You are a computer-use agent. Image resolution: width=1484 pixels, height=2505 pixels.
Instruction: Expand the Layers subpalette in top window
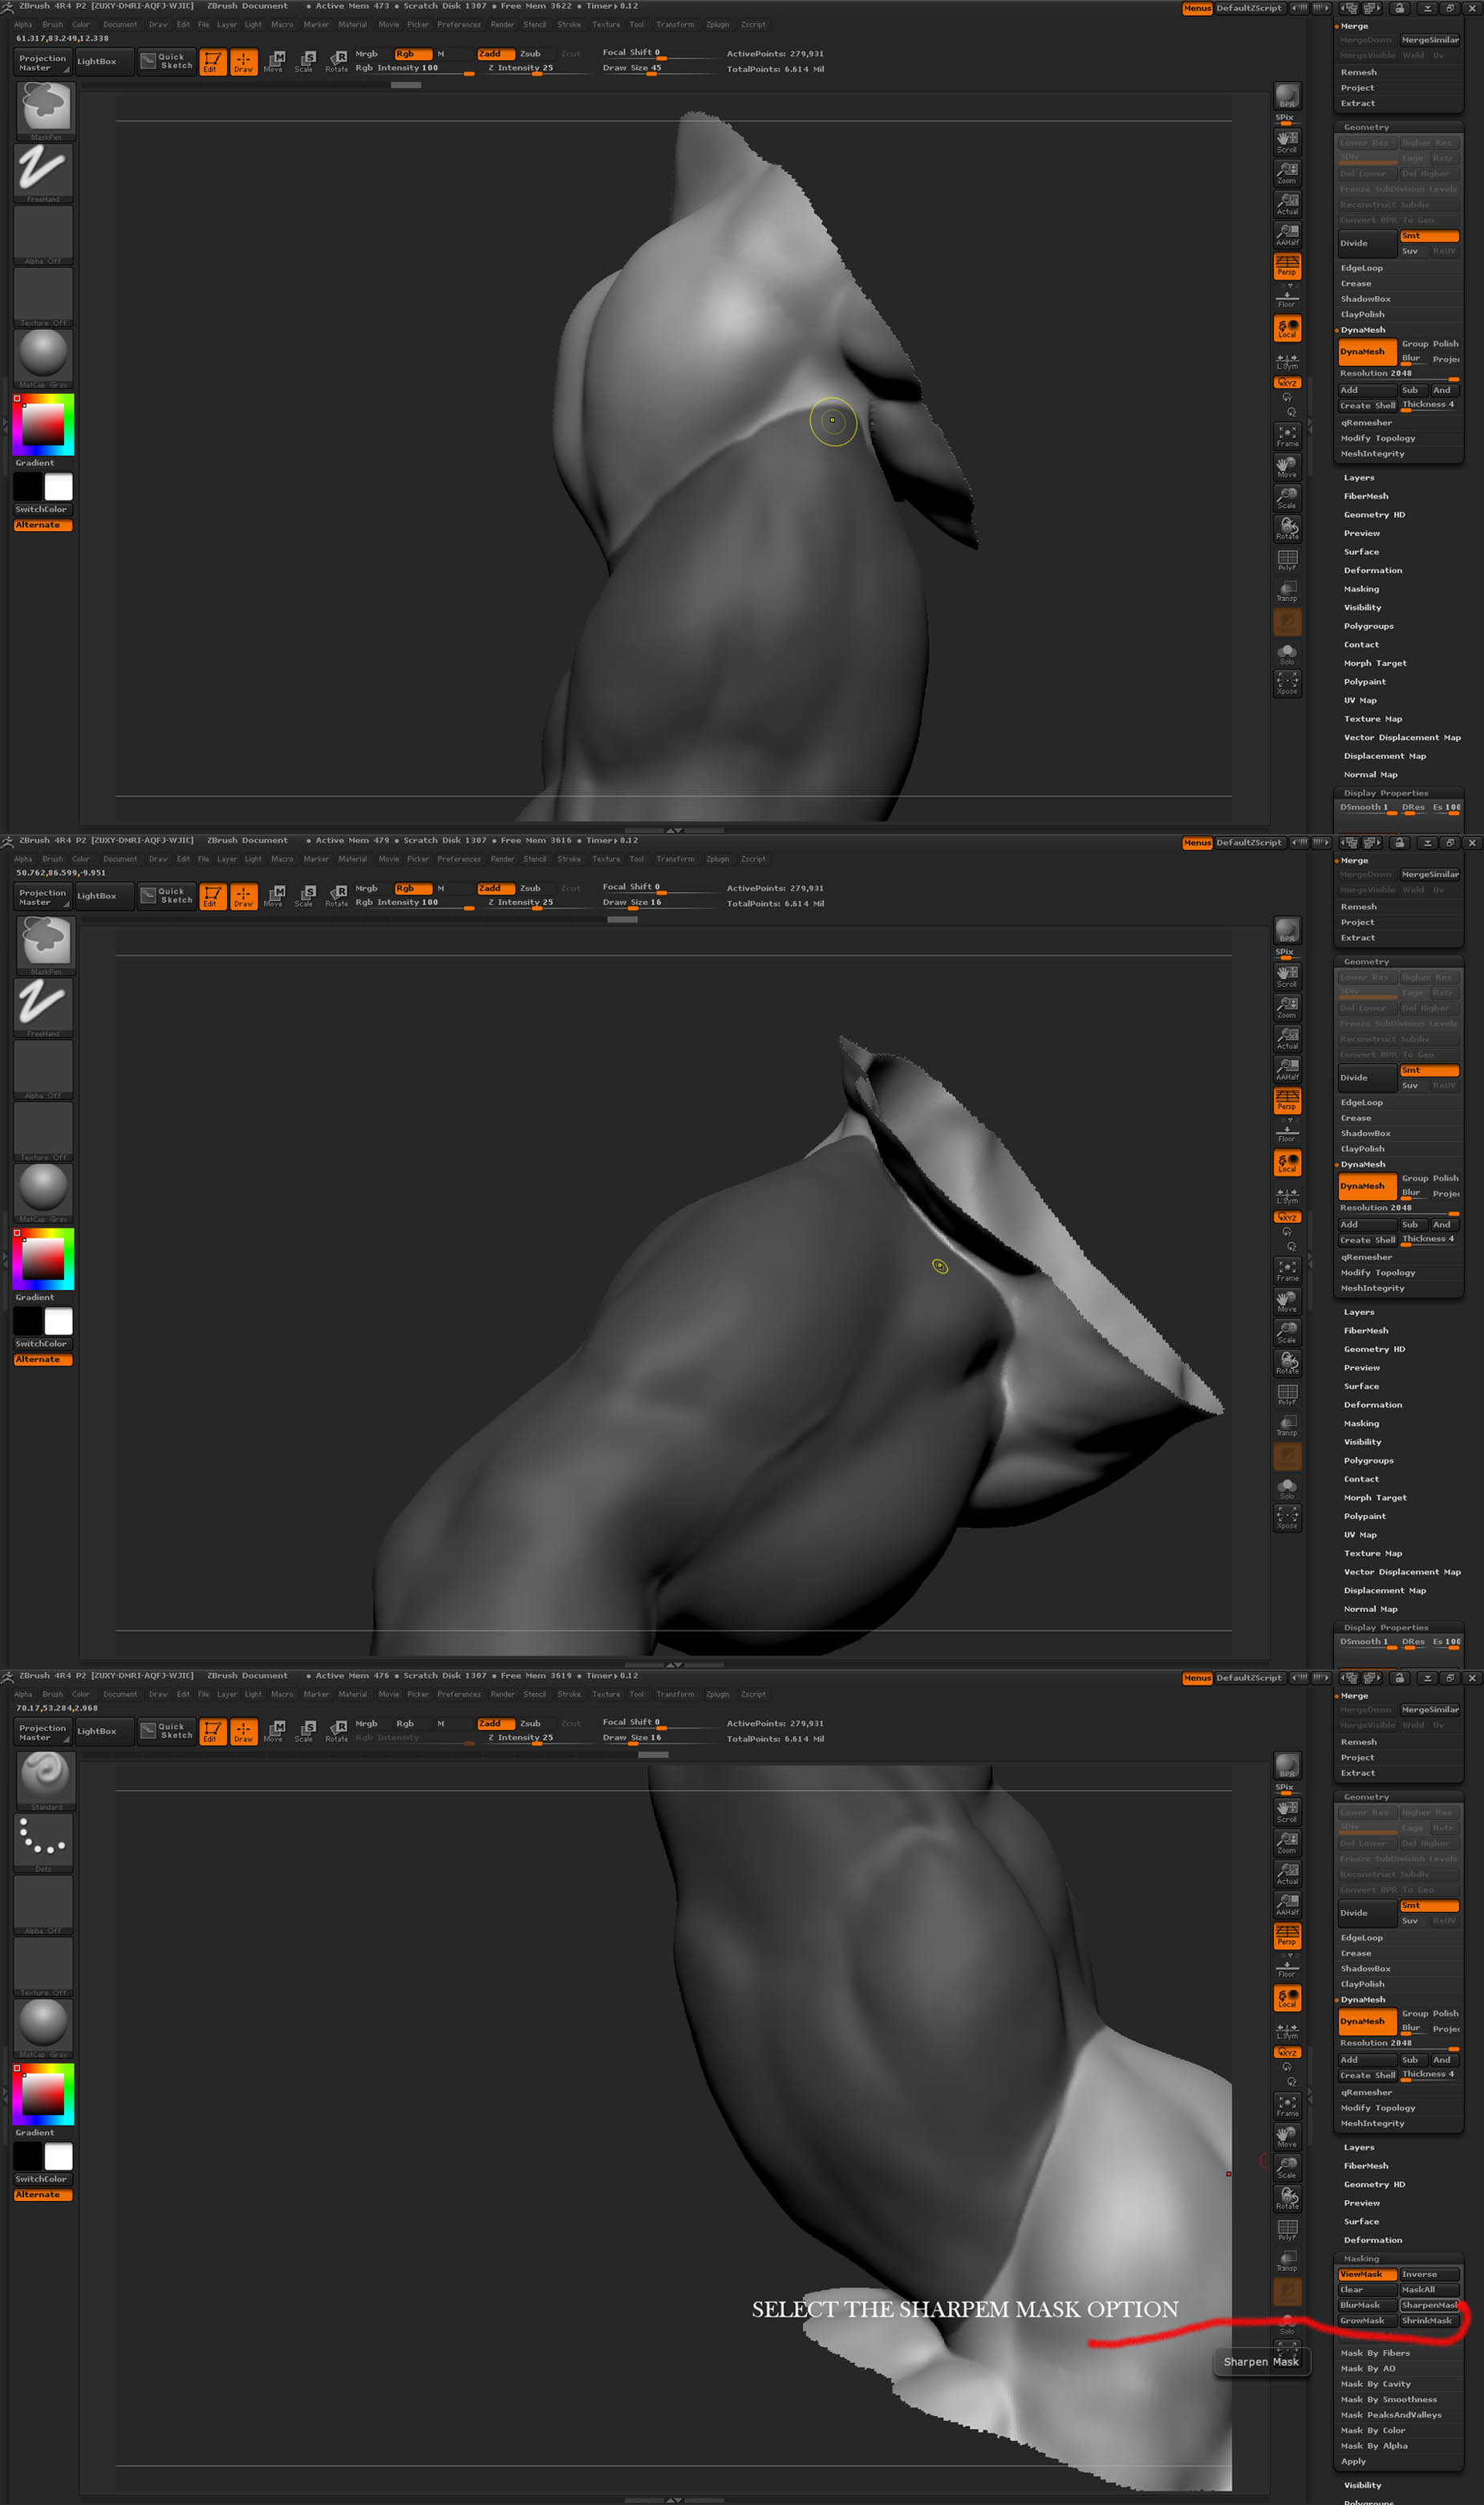(1358, 478)
